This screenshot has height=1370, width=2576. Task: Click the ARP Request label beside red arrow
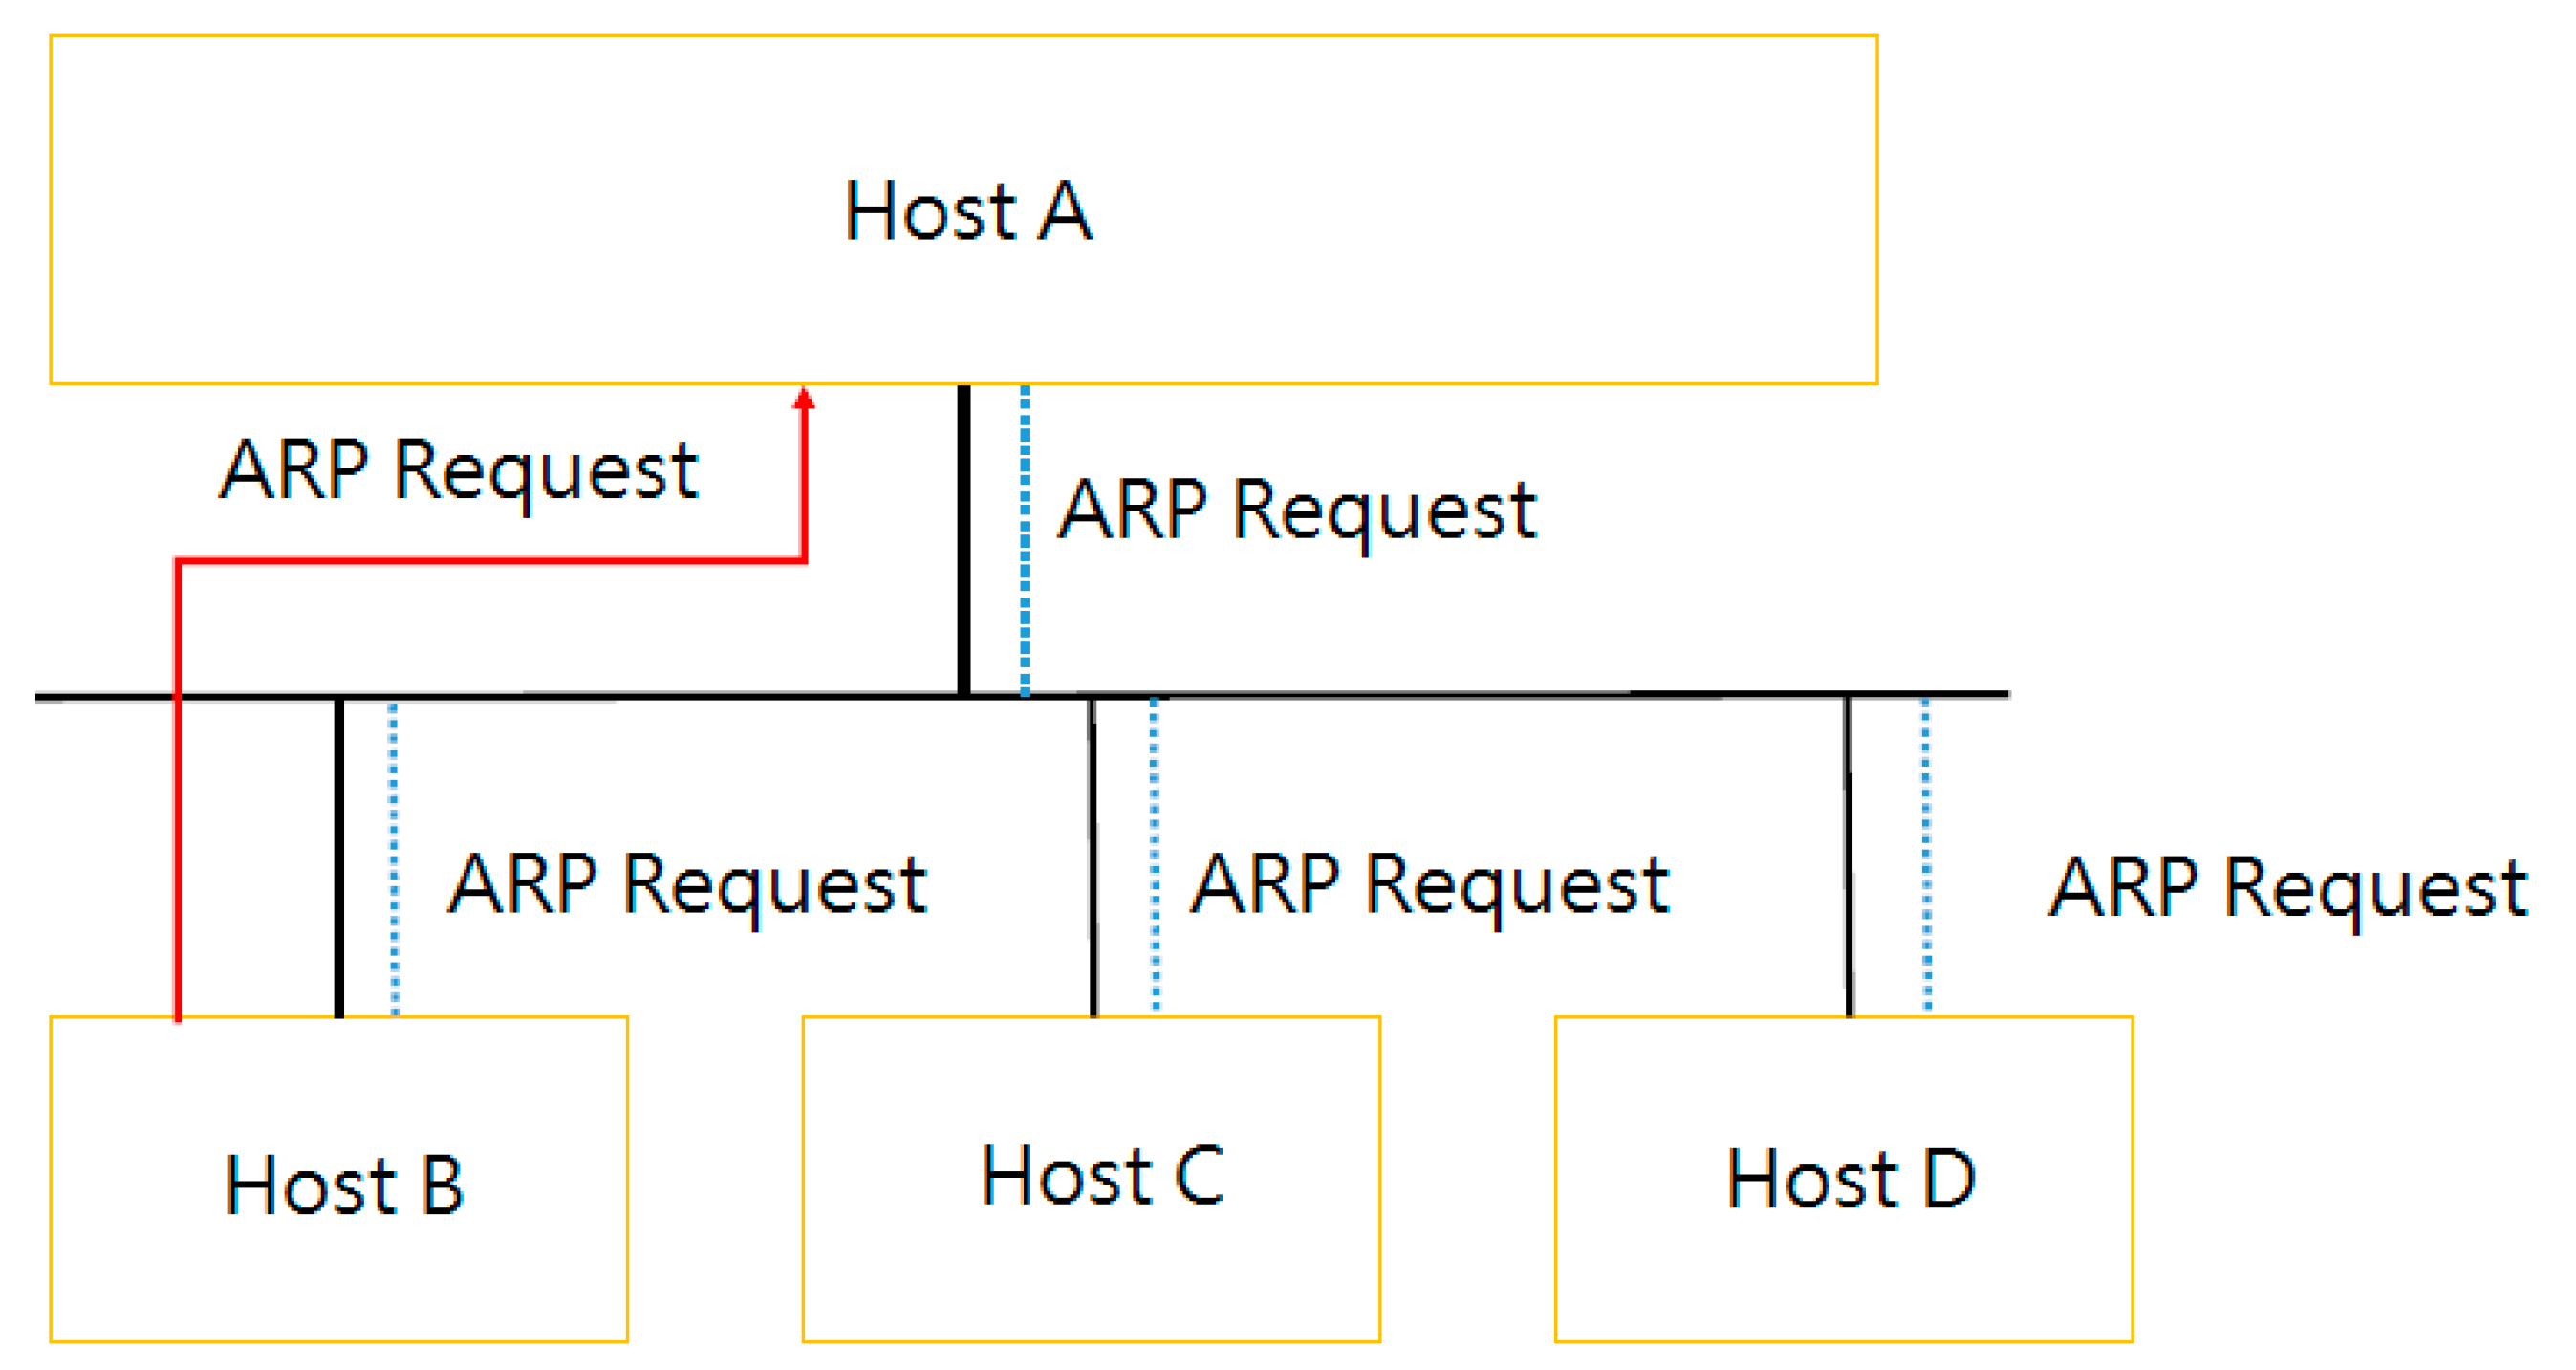point(458,470)
